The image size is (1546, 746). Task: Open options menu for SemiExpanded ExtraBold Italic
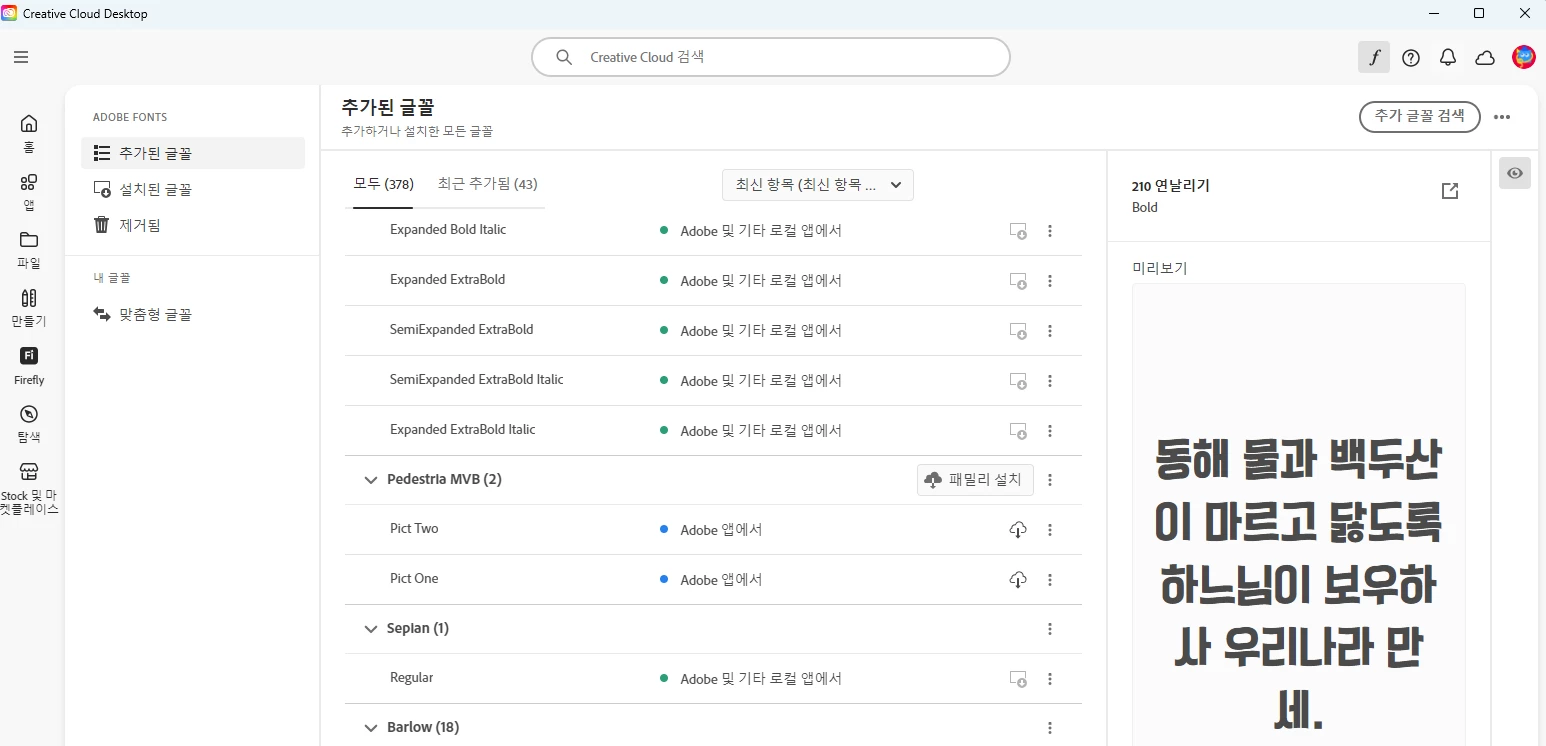(1050, 381)
